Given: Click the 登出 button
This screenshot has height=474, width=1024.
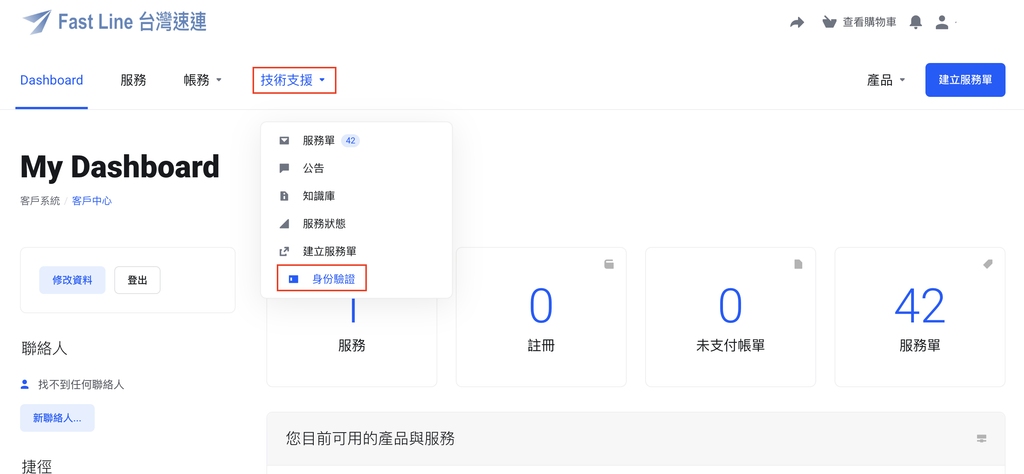Looking at the screenshot, I should point(137,280).
